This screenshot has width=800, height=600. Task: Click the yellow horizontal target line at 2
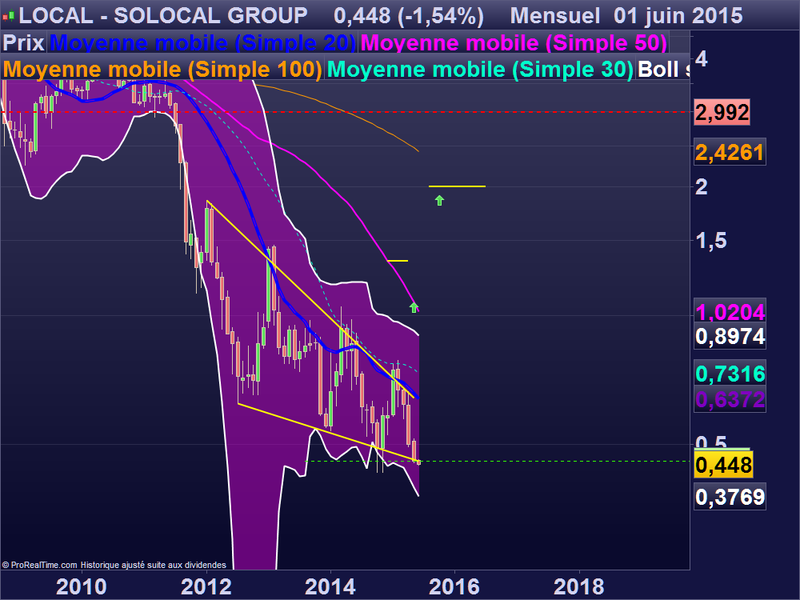(457, 186)
